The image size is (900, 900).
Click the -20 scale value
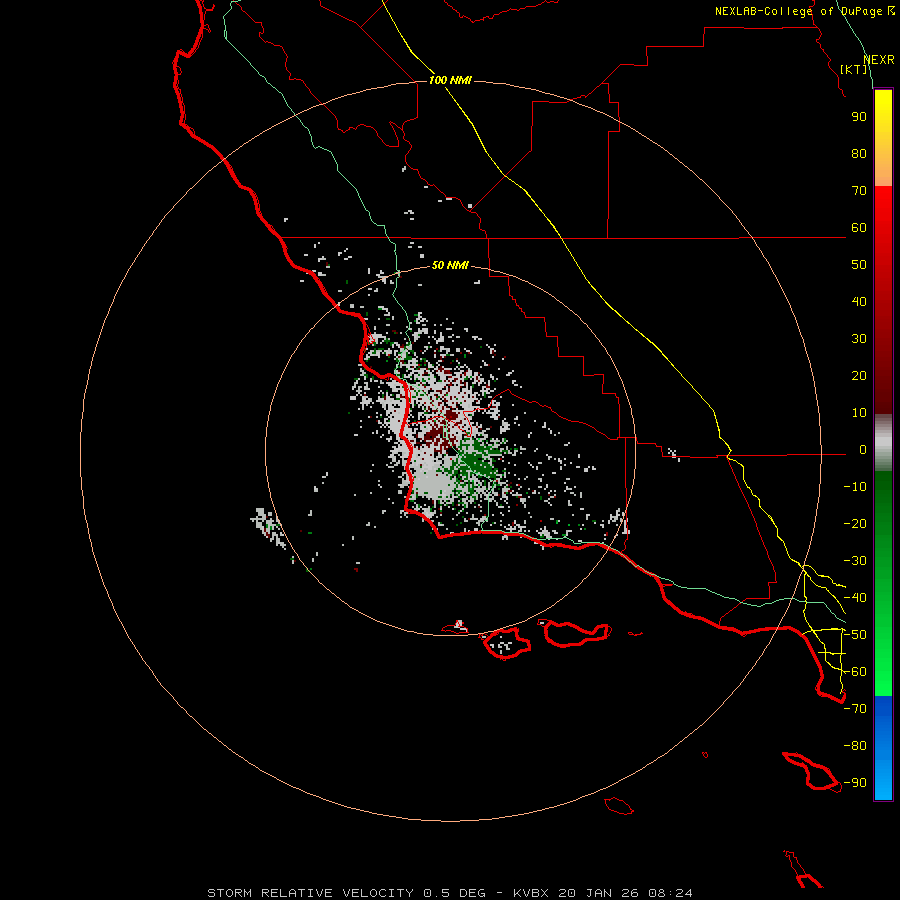pos(855,524)
